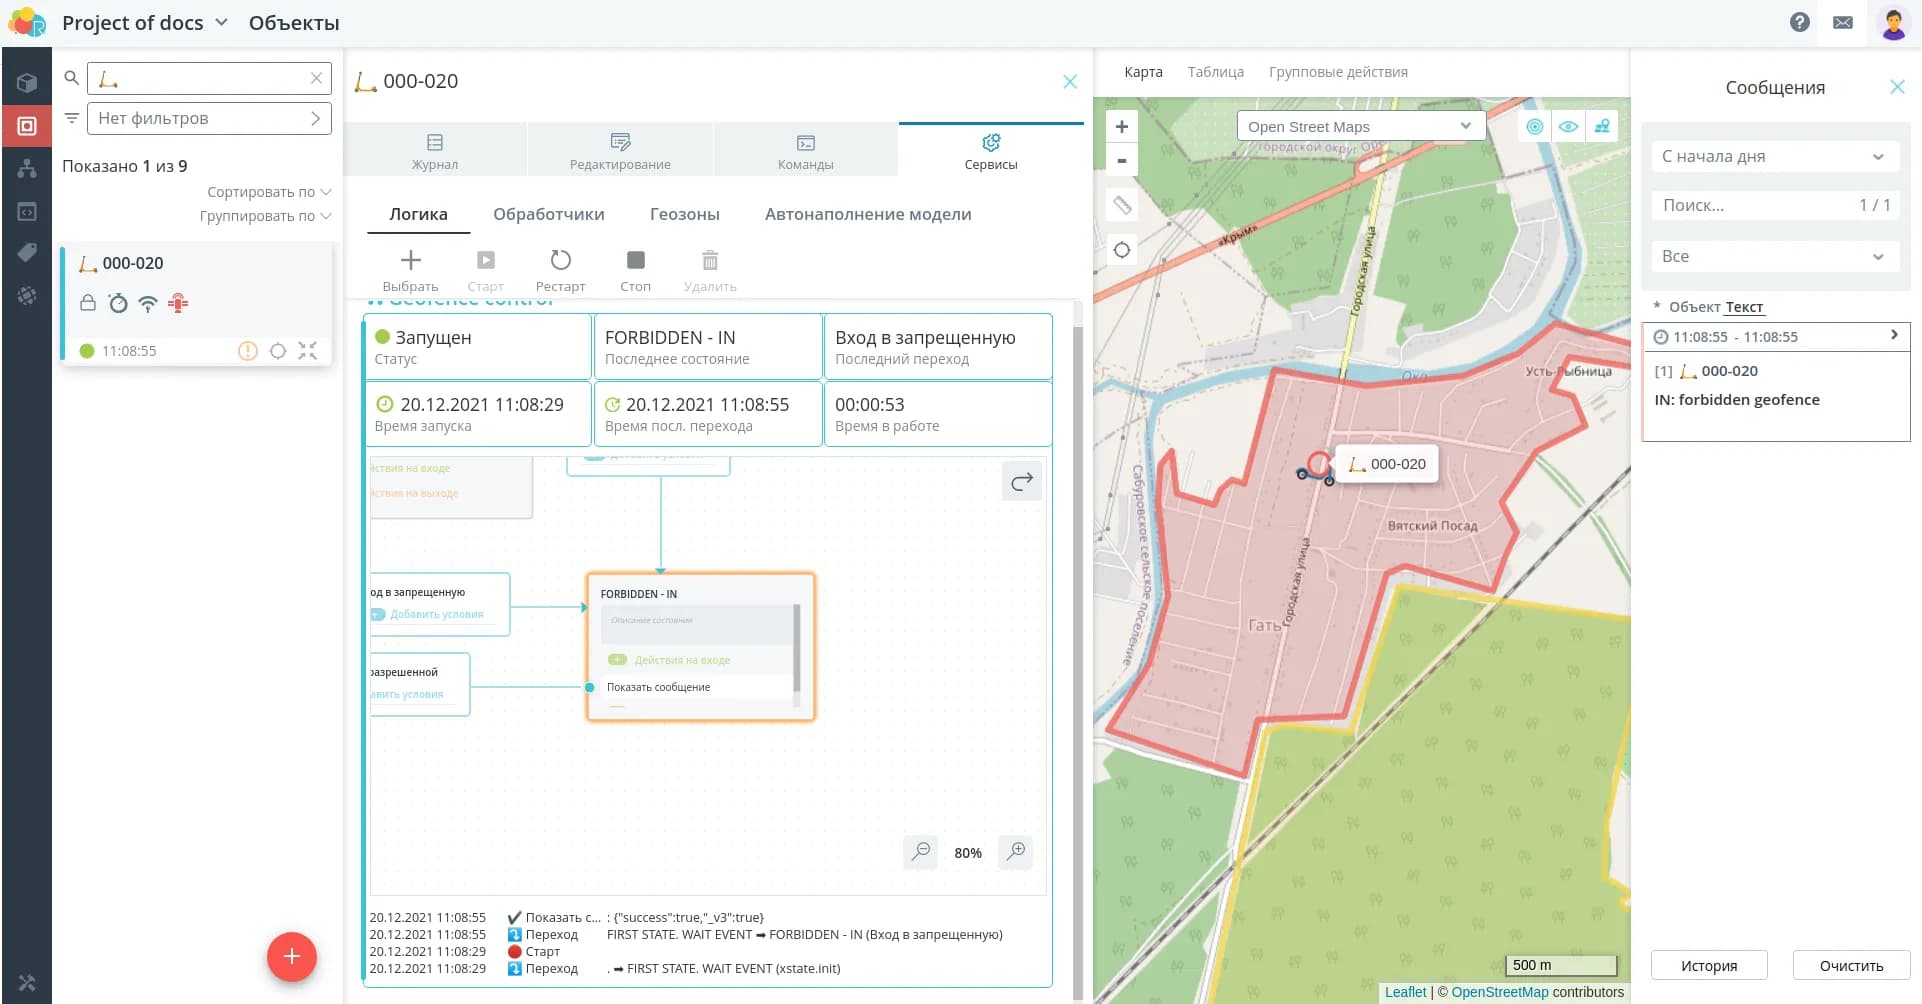This screenshot has height=1004, width=1922.
Task: Toggle the object tracking target icon on map
Action: tap(1534, 127)
